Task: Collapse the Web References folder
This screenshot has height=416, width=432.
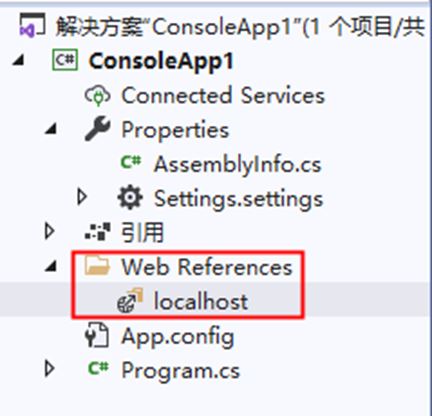Action: click(51, 266)
